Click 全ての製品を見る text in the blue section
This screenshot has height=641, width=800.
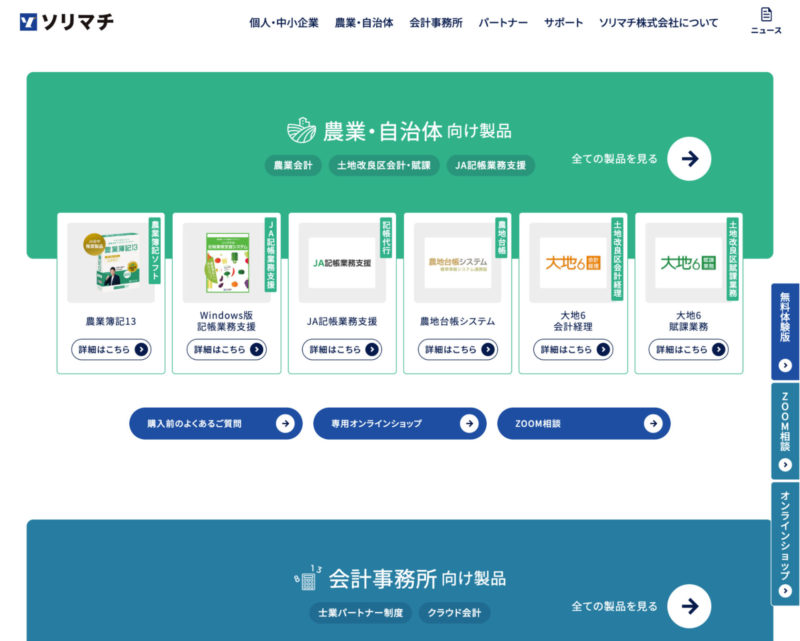[614, 606]
